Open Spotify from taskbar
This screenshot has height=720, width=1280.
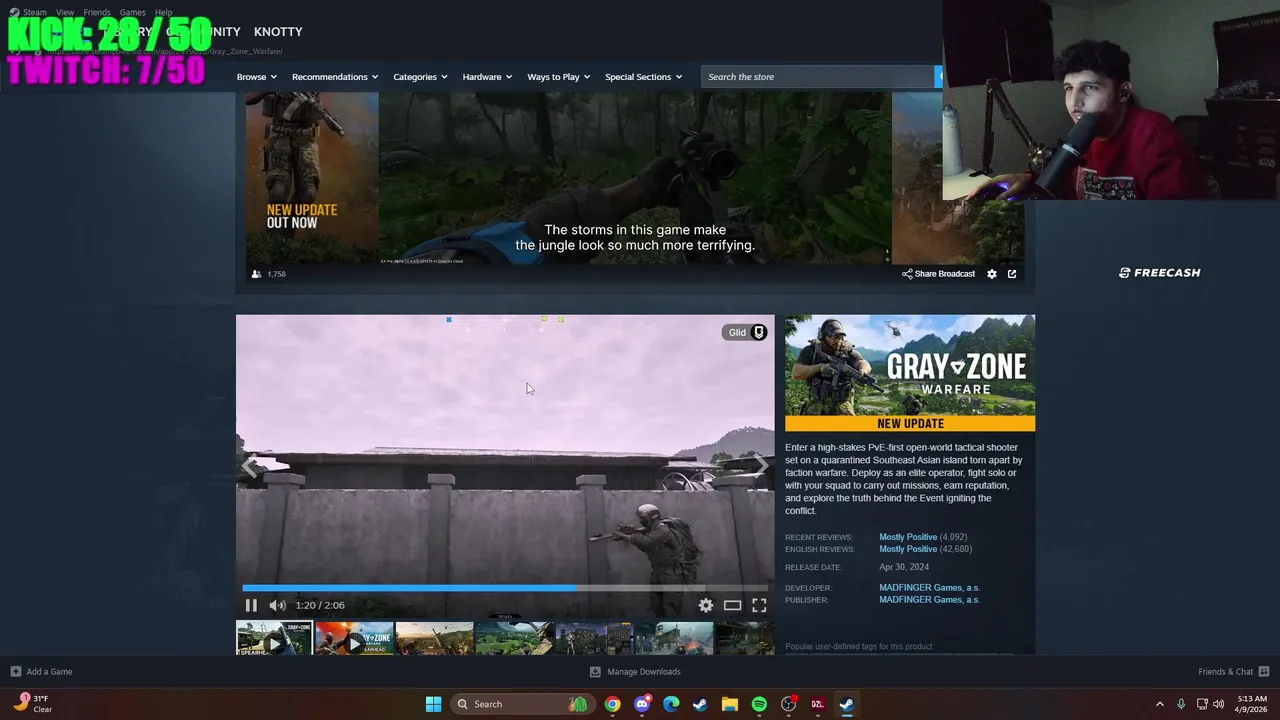[759, 704]
